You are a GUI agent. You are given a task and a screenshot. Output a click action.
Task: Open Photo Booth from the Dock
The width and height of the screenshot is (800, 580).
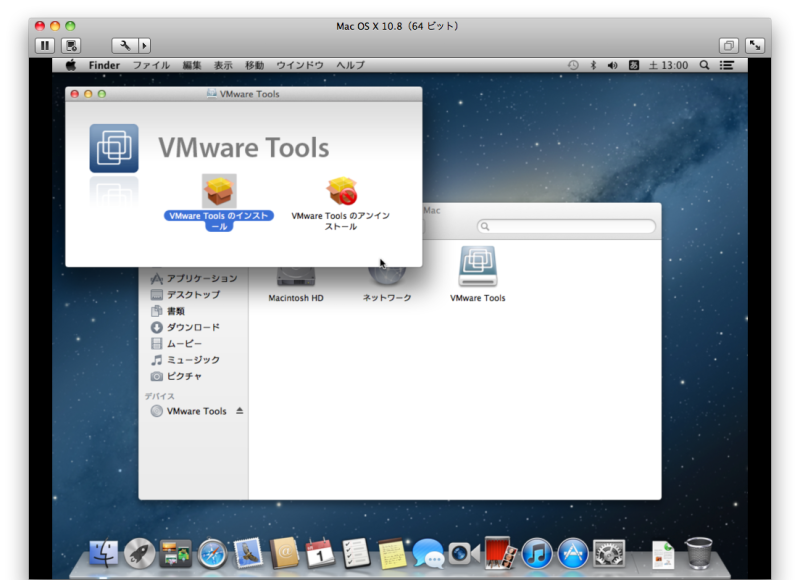pyautogui.click(x=501, y=552)
